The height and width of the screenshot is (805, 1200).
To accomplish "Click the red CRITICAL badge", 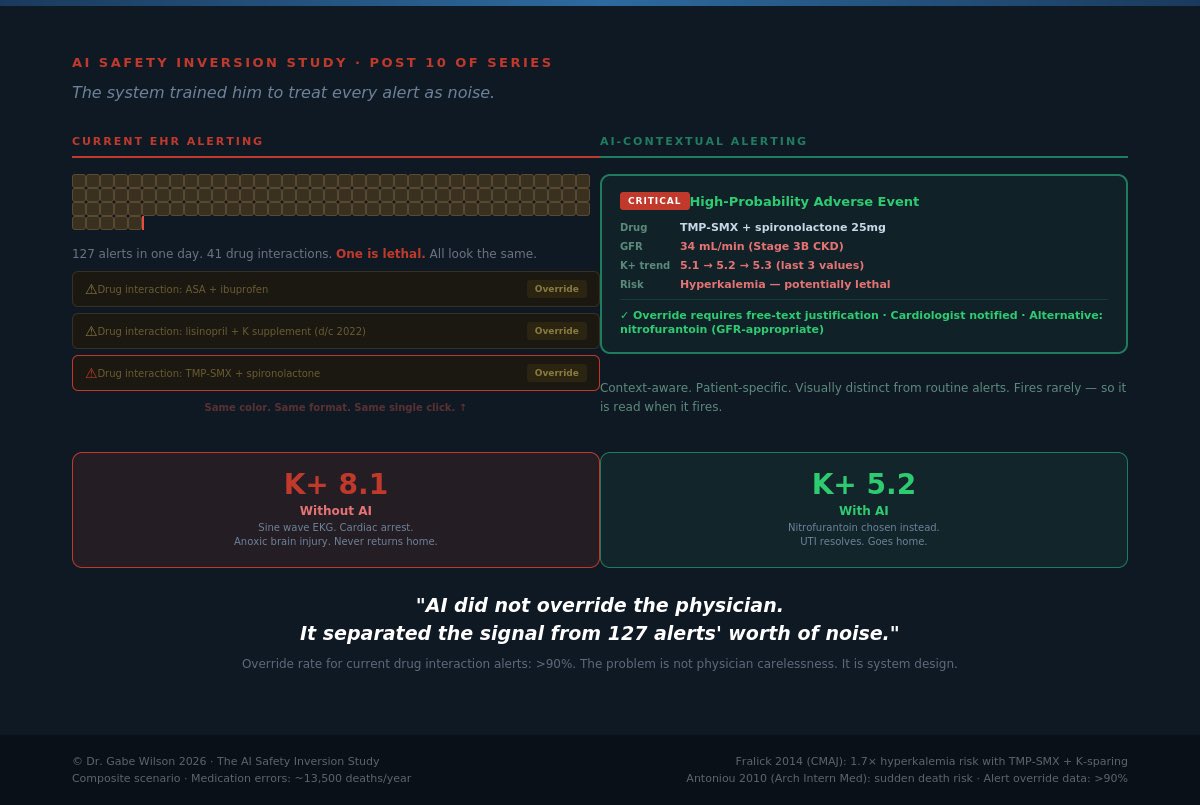I will click(x=654, y=201).
